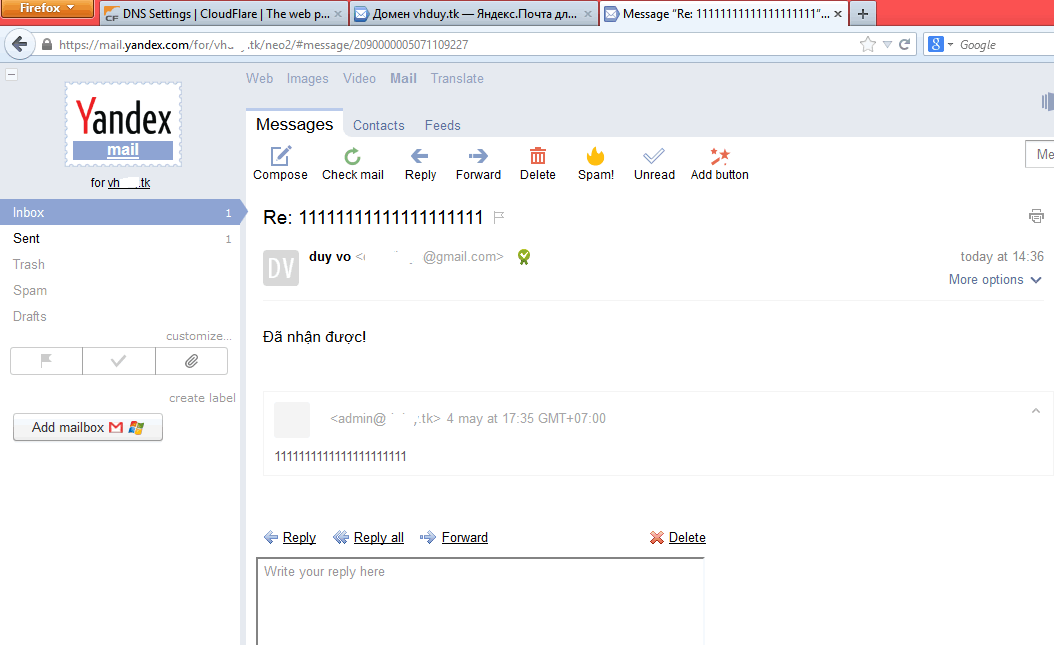The width and height of the screenshot is (1054, 645).
Task: Open the Firefox menu dropdown
Action: 47,9
